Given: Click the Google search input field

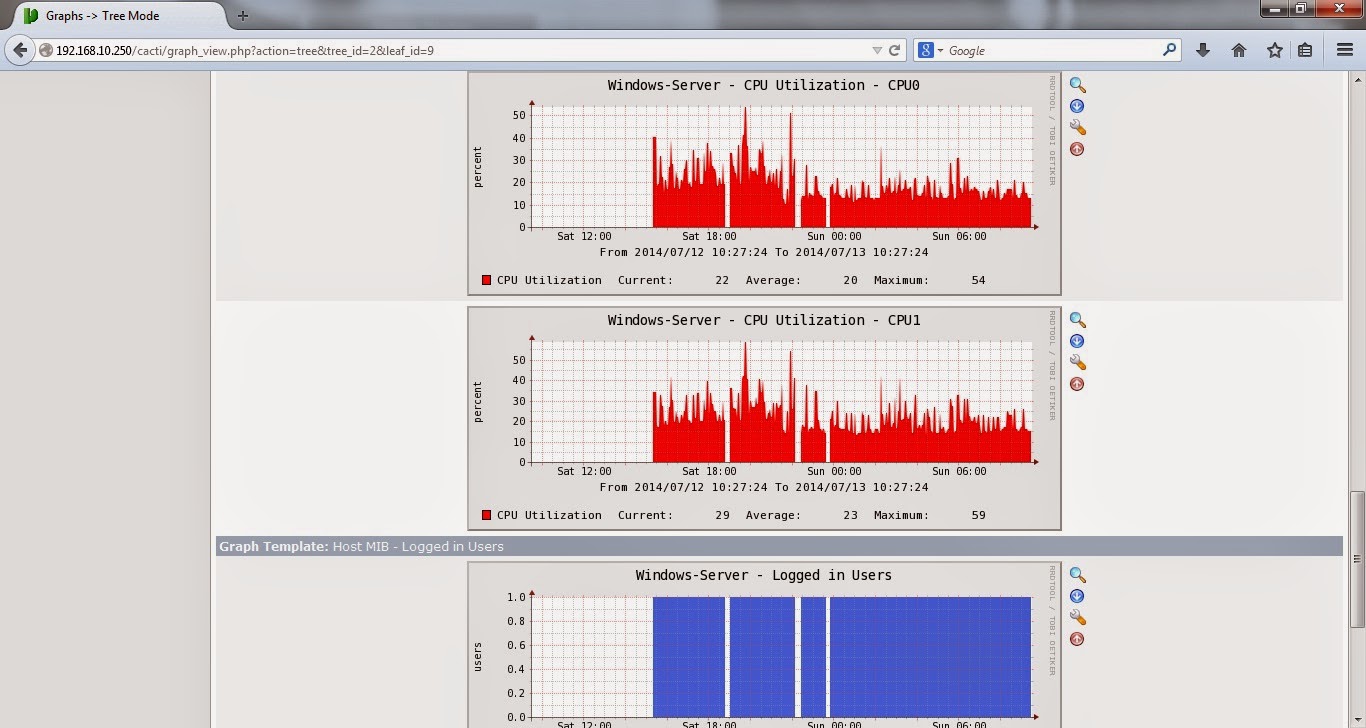Looking at the screenshot, I should pos(1052,50).
